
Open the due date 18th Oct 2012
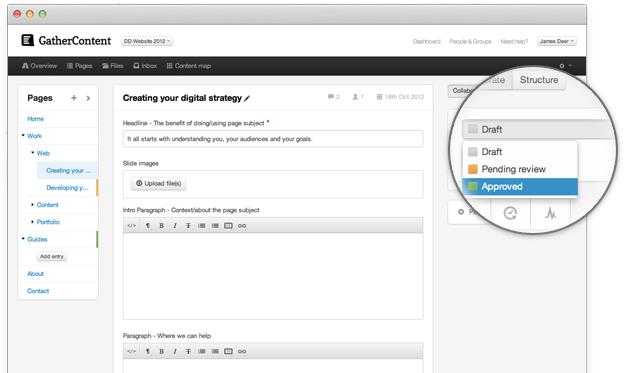tap(400, 97)
